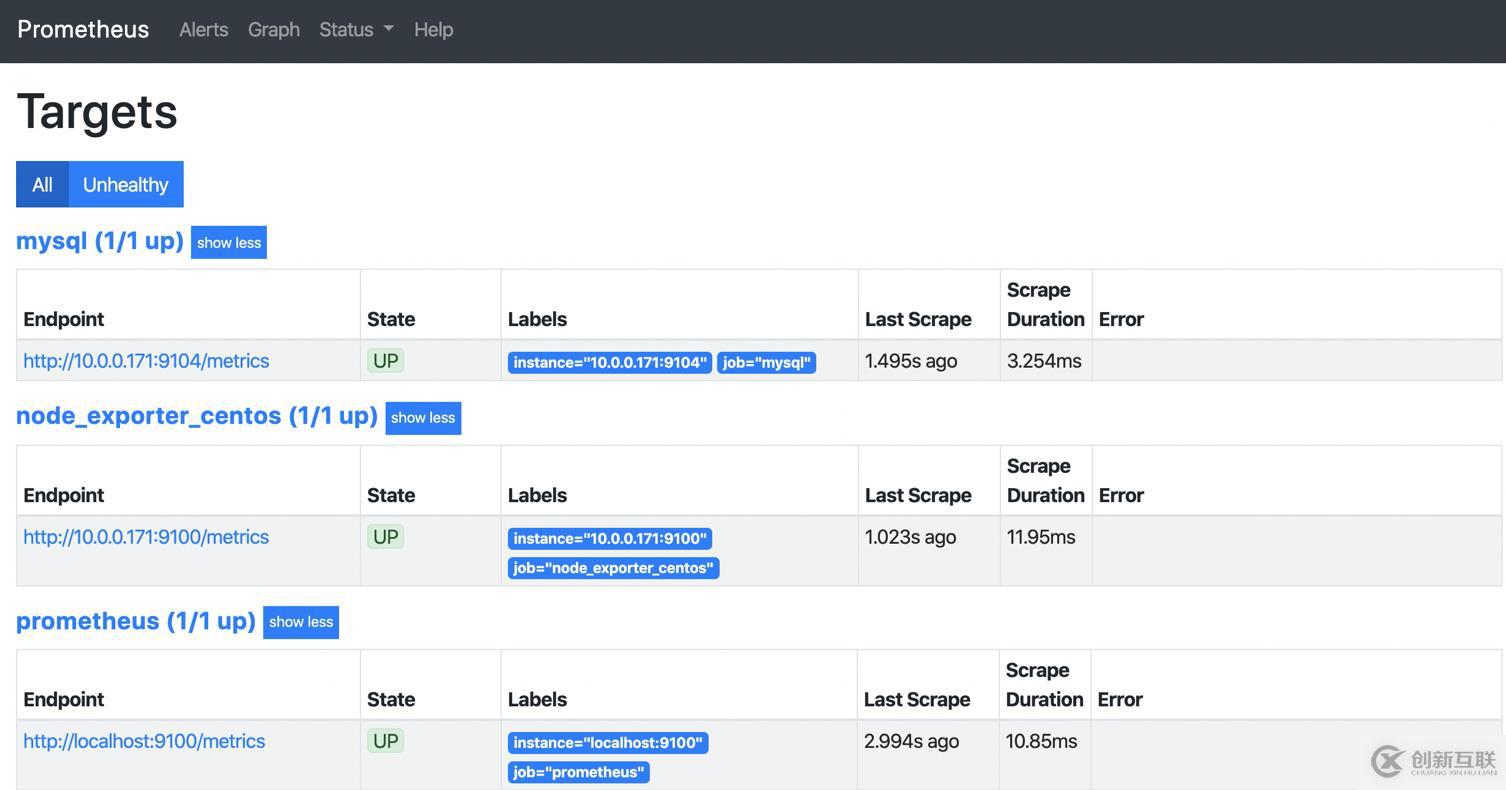Open http://10.0.0.171:9100/metrics endpoint
The height and width of the screenshot is (790, 1506).
146,537
